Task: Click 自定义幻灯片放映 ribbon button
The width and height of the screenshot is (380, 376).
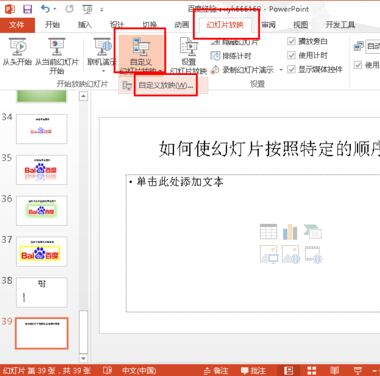Action: pos(140,53)
